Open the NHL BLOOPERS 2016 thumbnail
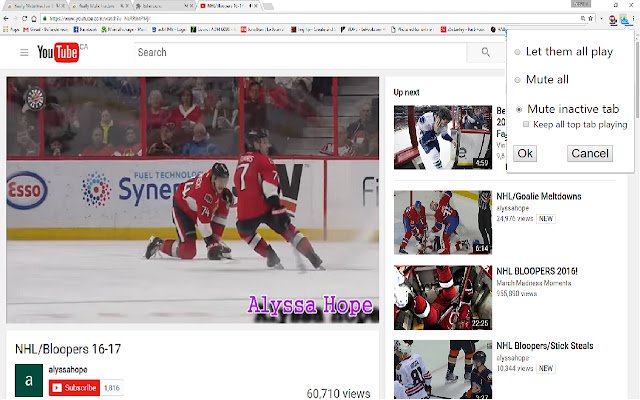The height and width of the screenshot is (400, 640). (442, 298)
